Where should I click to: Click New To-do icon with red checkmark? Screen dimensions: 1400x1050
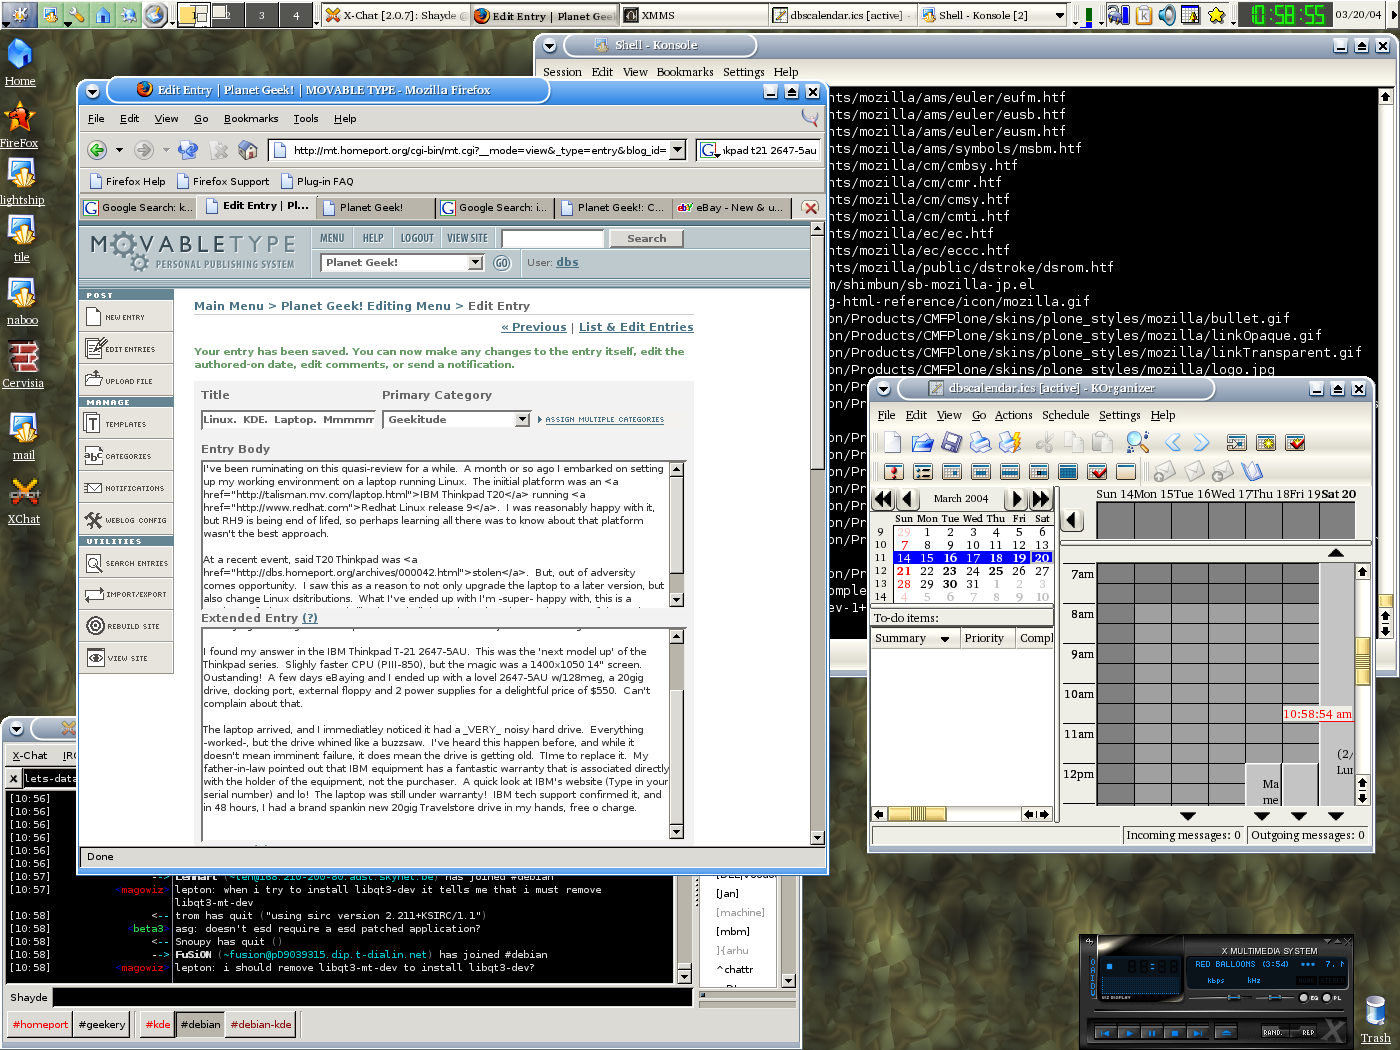(1295, 442)
